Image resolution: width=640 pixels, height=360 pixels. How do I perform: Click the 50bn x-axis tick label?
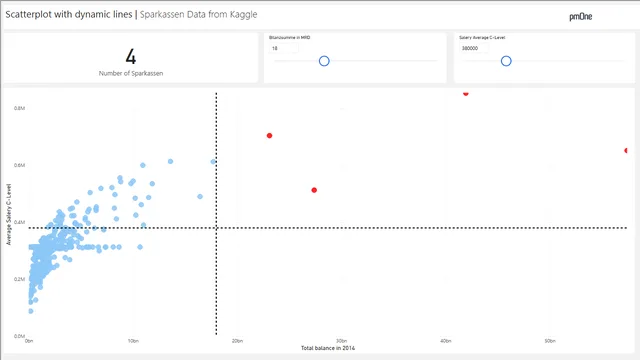pos(550,341)
